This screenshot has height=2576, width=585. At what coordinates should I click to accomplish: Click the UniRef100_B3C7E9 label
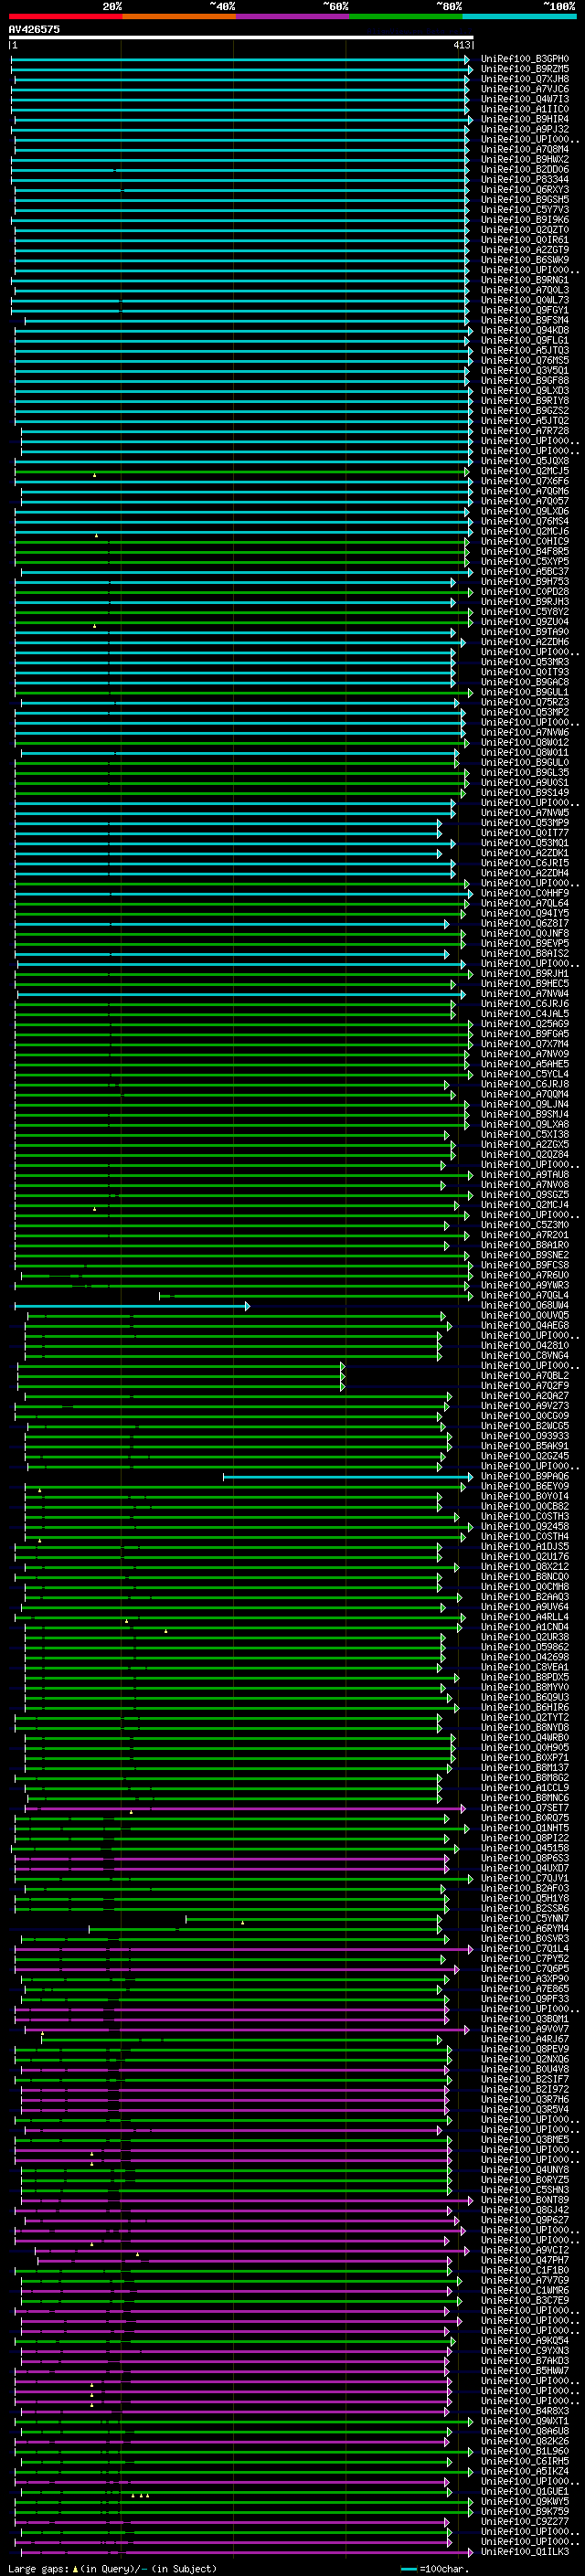tap(525, 2300)
